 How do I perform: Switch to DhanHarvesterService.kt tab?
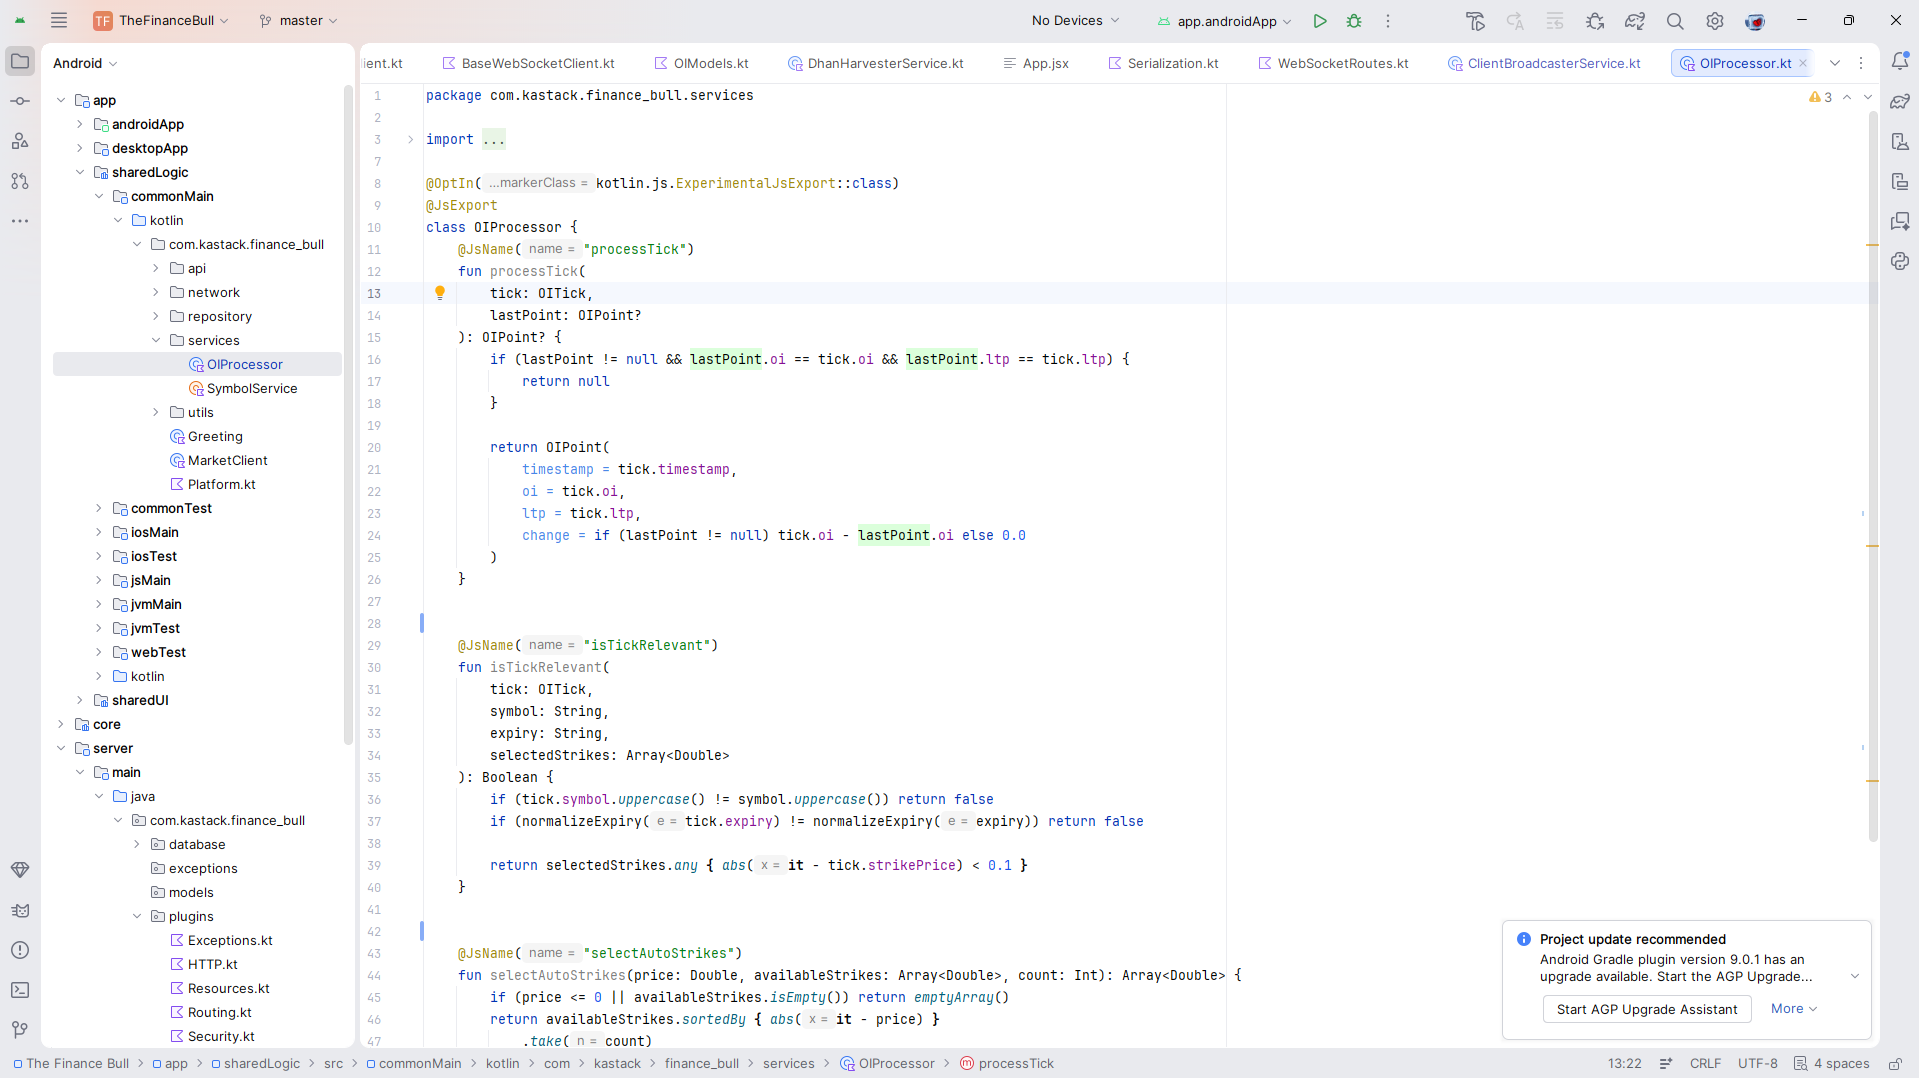[x=876, y=63]
